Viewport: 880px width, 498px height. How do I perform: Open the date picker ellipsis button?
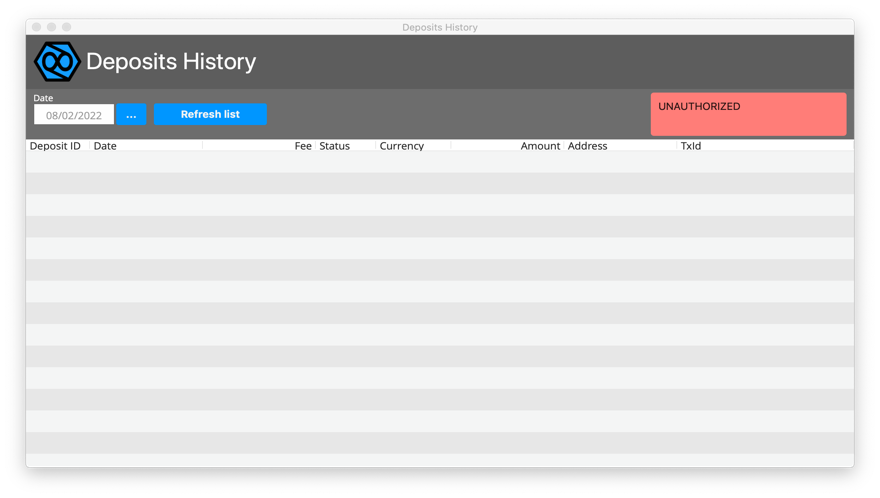(x=131, y=115)
